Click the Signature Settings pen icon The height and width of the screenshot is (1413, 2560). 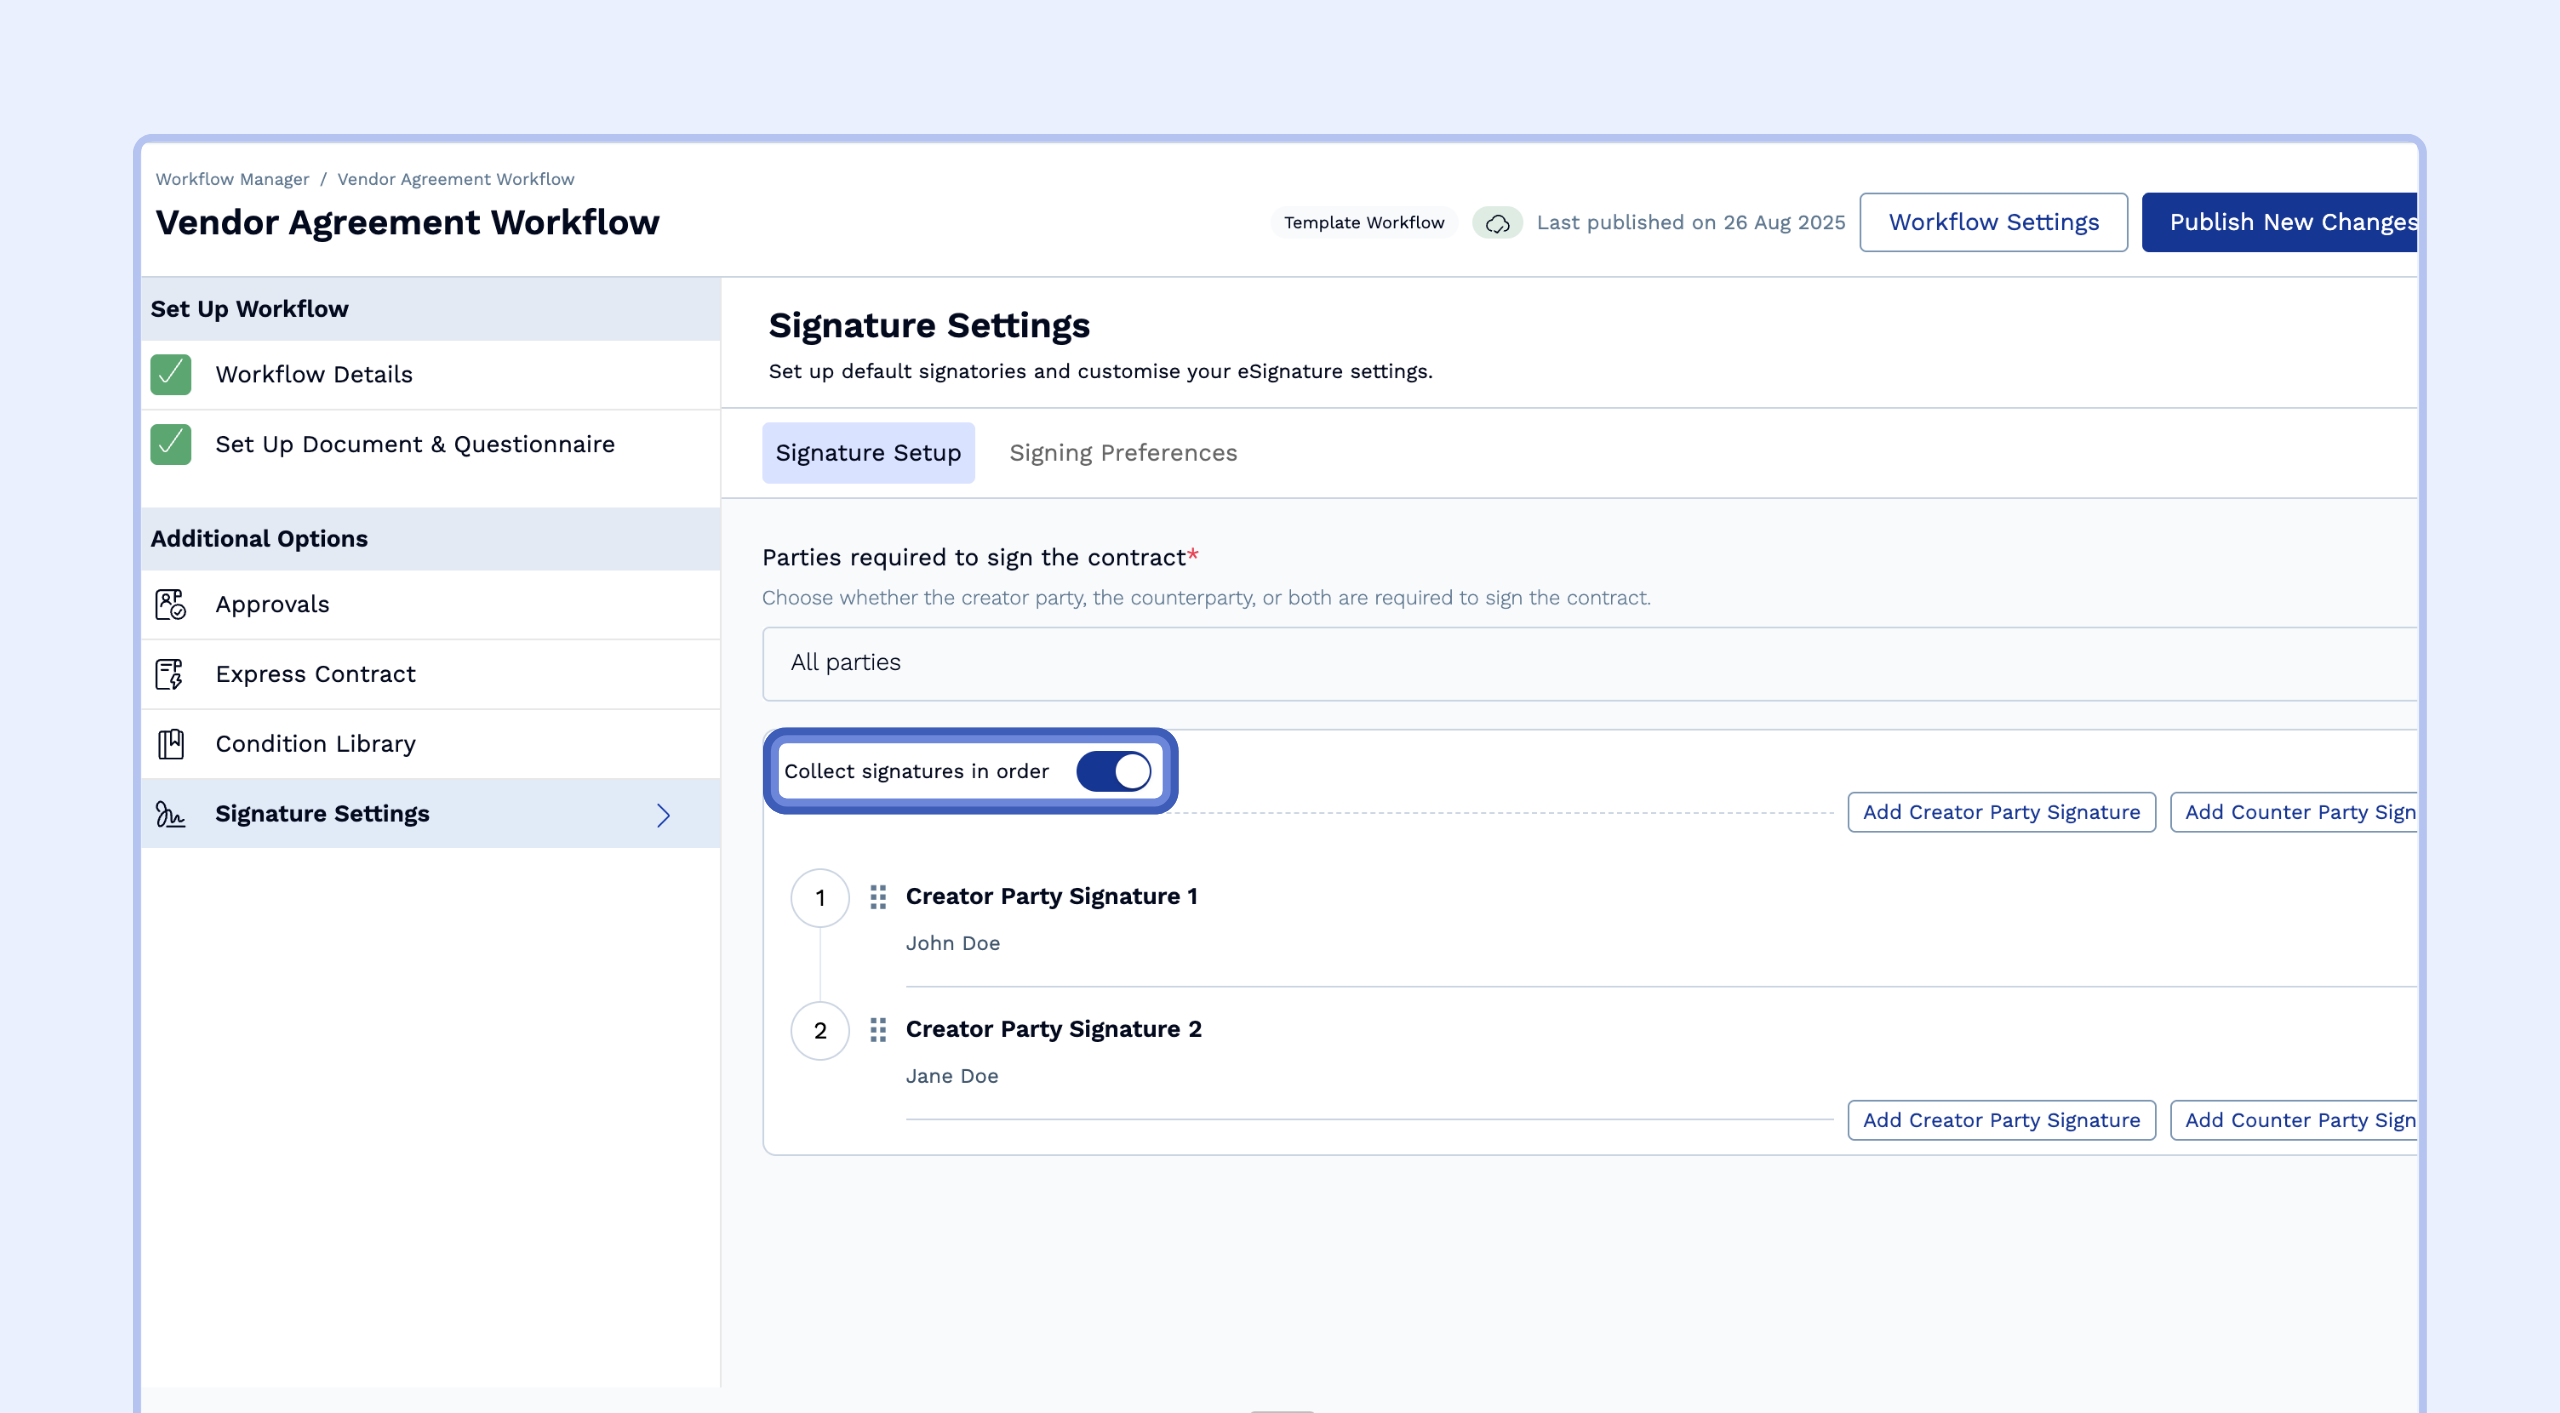pyautogui.click(x=170, y=814)
